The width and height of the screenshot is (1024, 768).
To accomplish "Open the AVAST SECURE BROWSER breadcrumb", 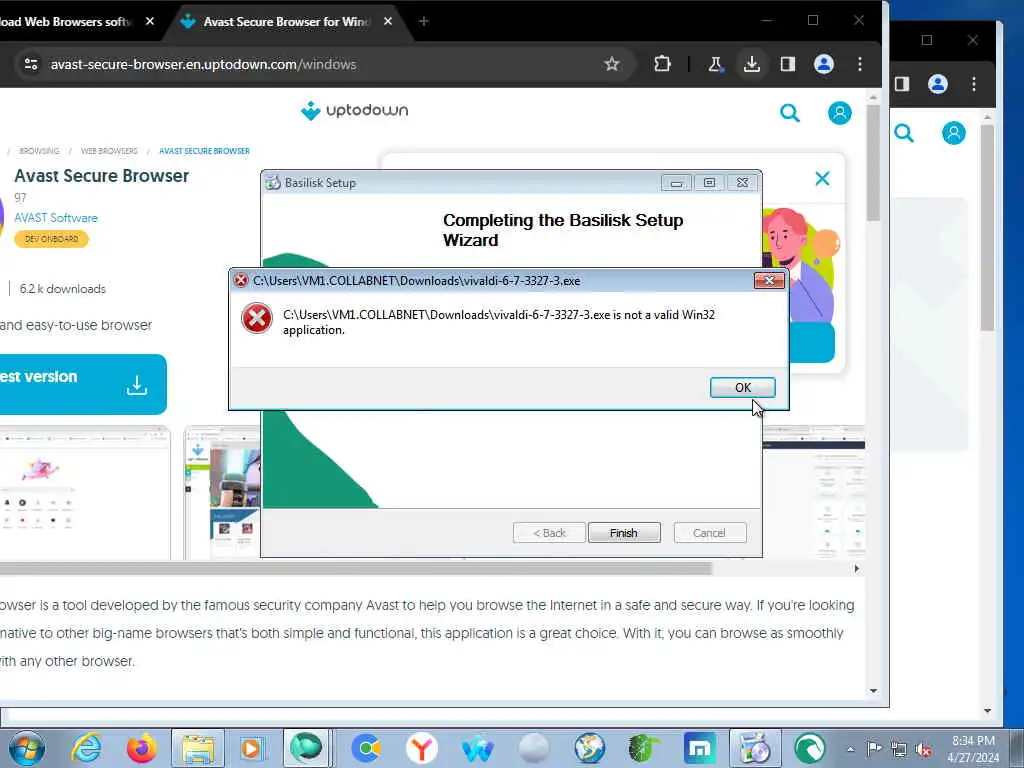I will click(204, 151).
